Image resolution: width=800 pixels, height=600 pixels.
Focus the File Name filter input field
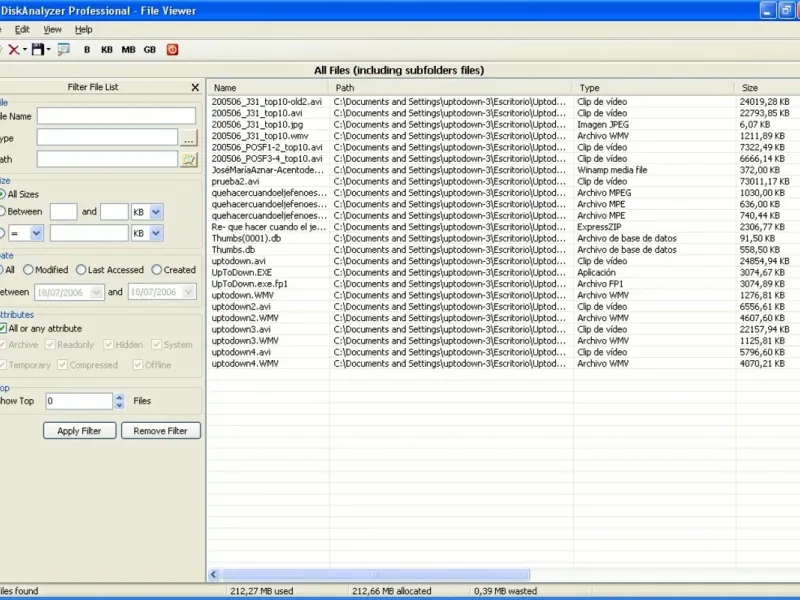coord(116,116)
